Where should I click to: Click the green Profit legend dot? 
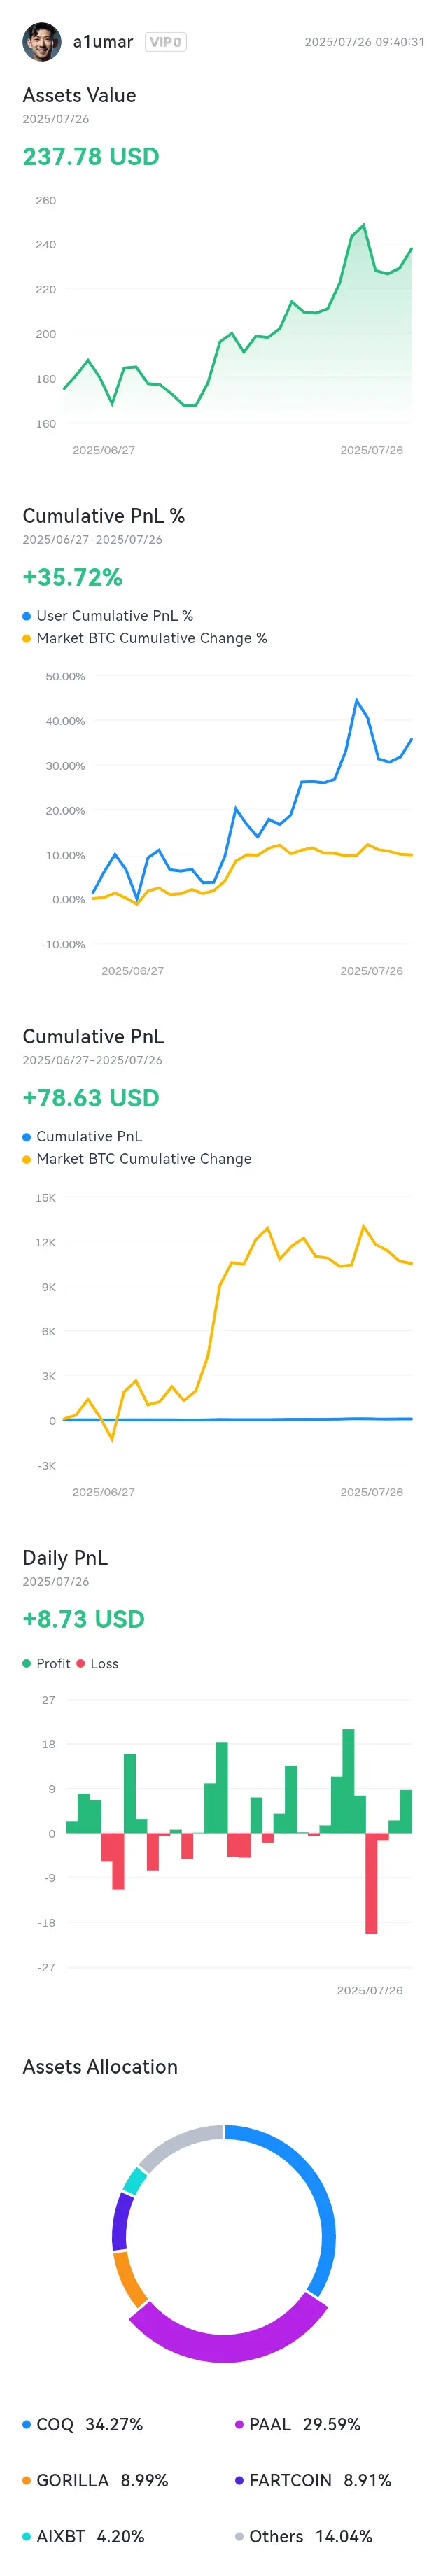tap(27, 1663)
